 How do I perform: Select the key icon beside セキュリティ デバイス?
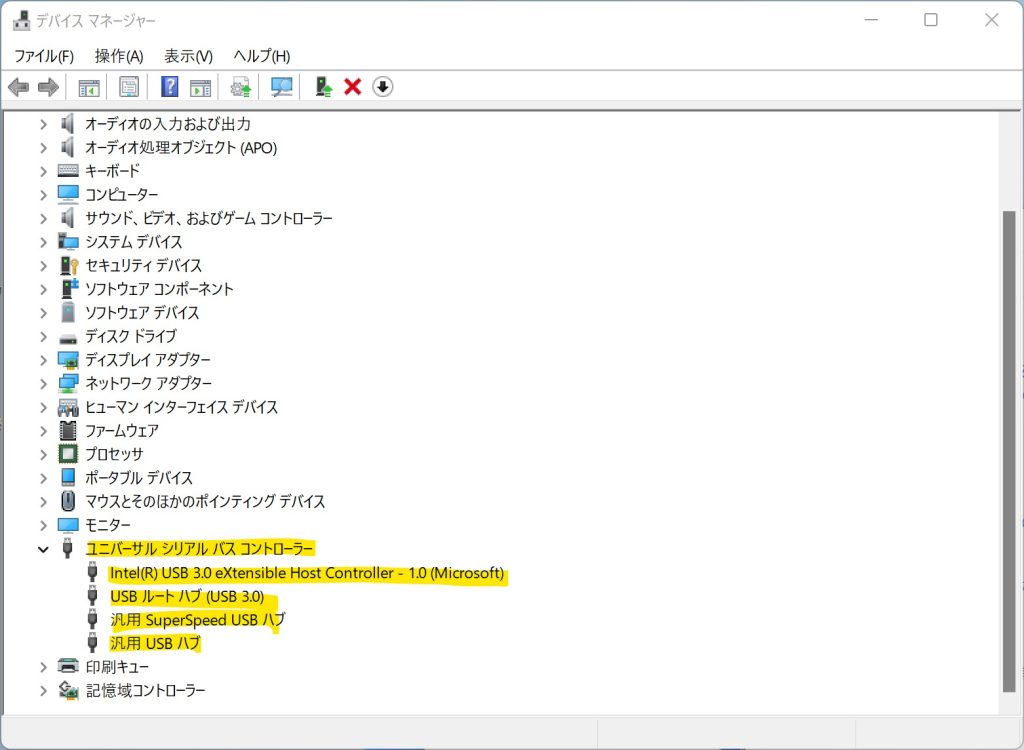click(69, 265)
